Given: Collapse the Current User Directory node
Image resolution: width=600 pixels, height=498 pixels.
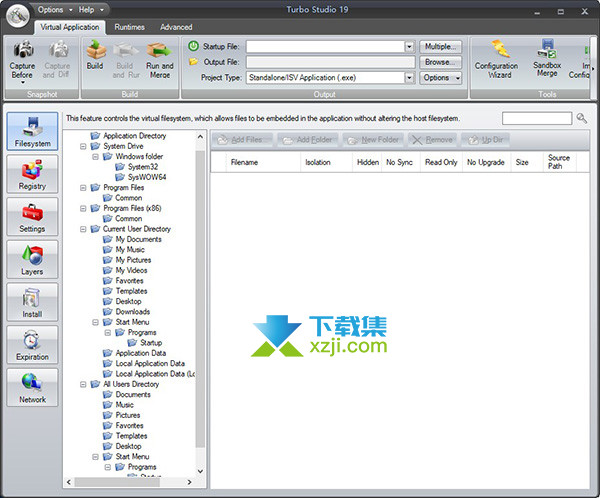Looking at the screenshot, I should click(x=83, y=229).
